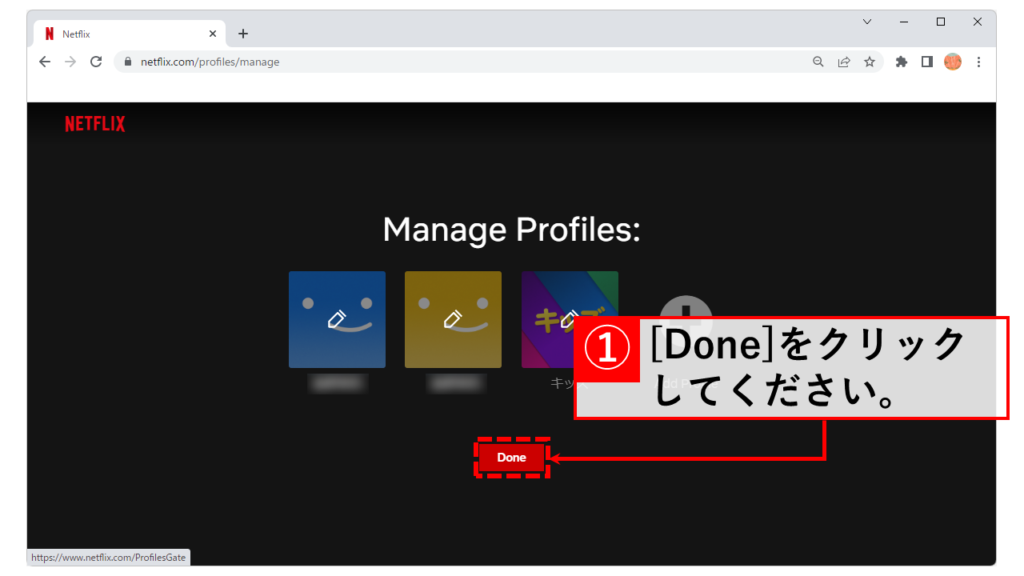Toggle the browser side panel
This screenshot has height=576, width=1024.
pos(927,62)
